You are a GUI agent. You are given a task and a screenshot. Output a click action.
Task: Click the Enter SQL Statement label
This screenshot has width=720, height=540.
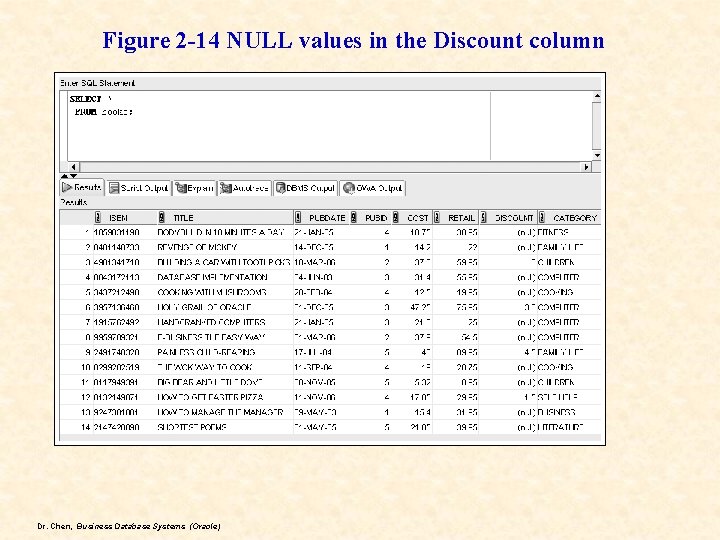(x=97, y=83)
